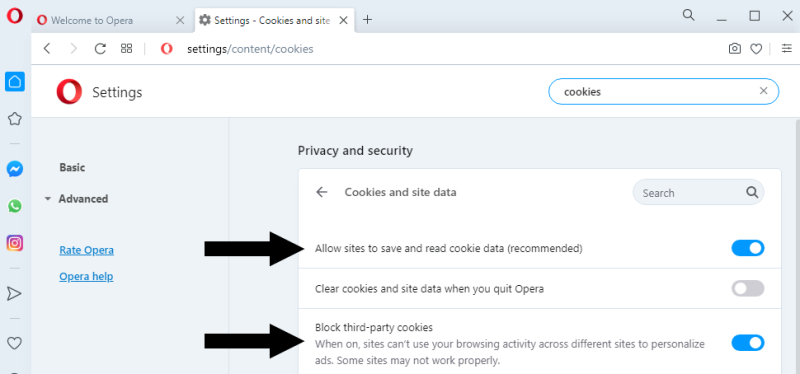The height and width of the screenshot is (374, 800).
Task: Take a snapshot with camera icon
Action: tap(734, 48)
